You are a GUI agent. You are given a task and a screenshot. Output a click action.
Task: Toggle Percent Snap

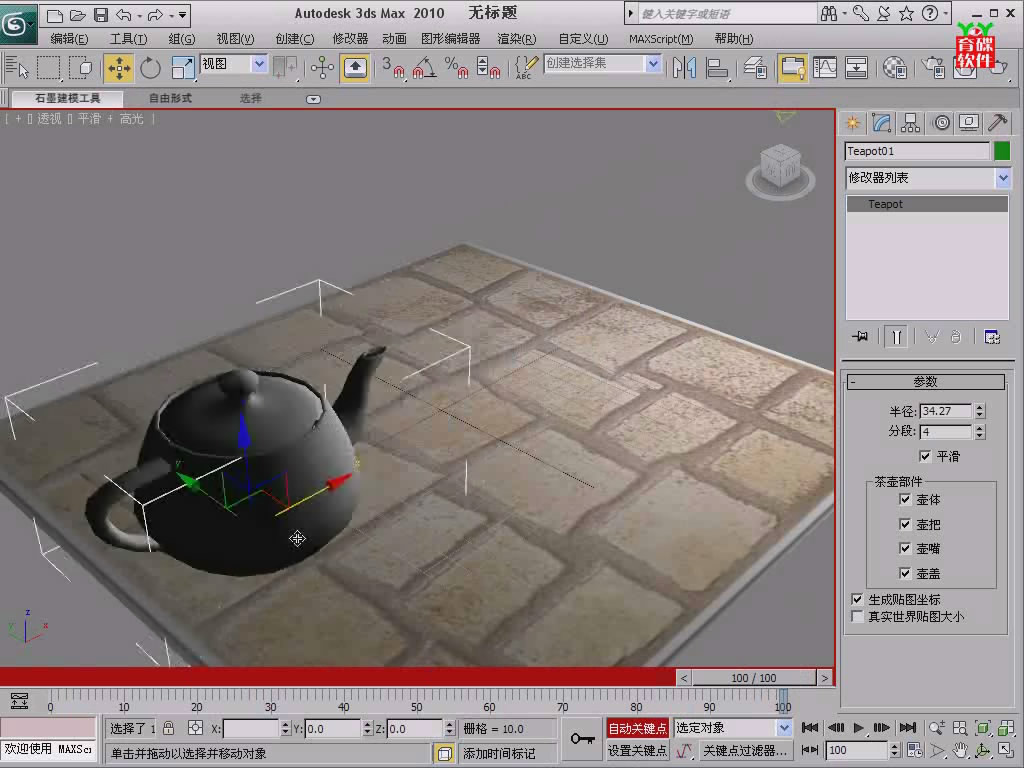click(456, 68)
